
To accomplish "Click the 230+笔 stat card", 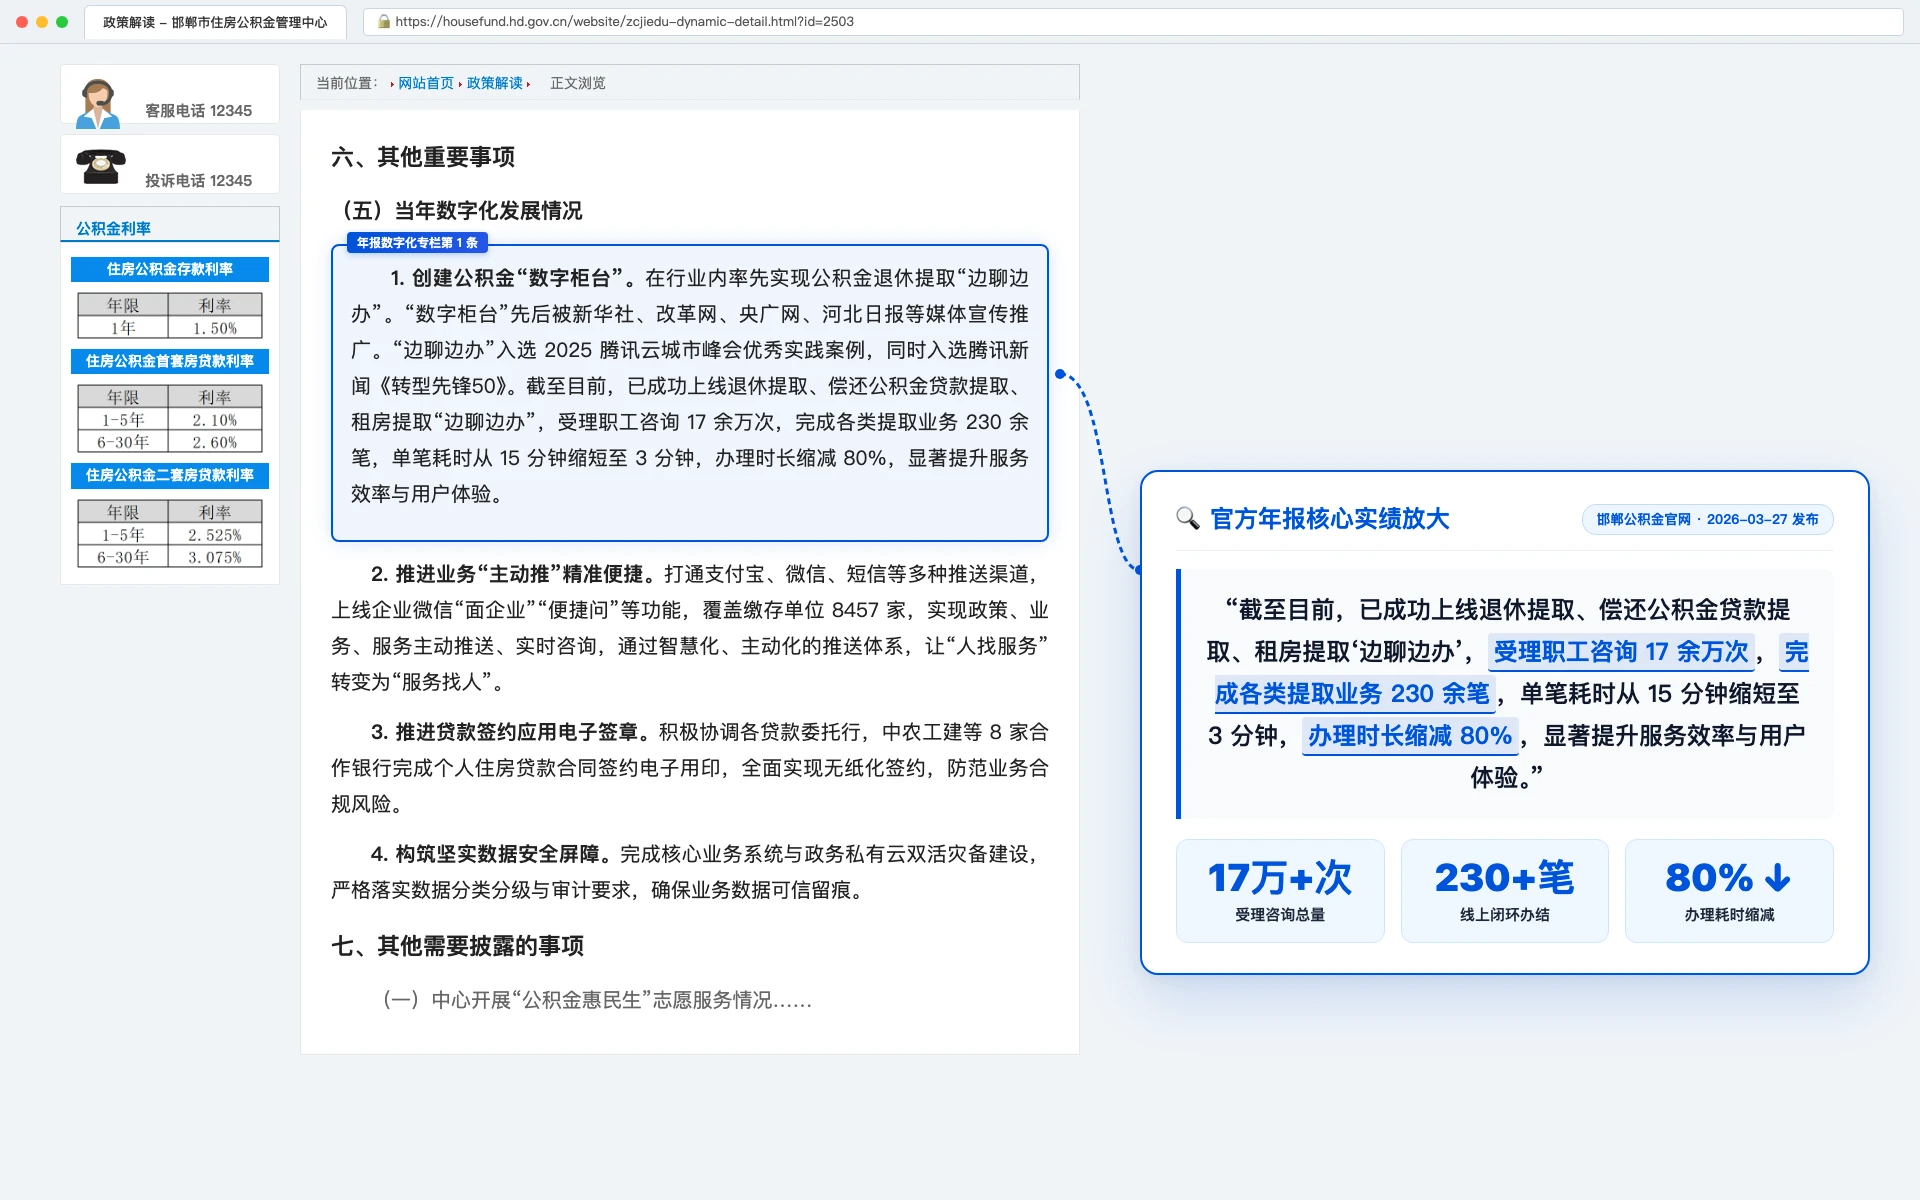I will (1504, 890).
